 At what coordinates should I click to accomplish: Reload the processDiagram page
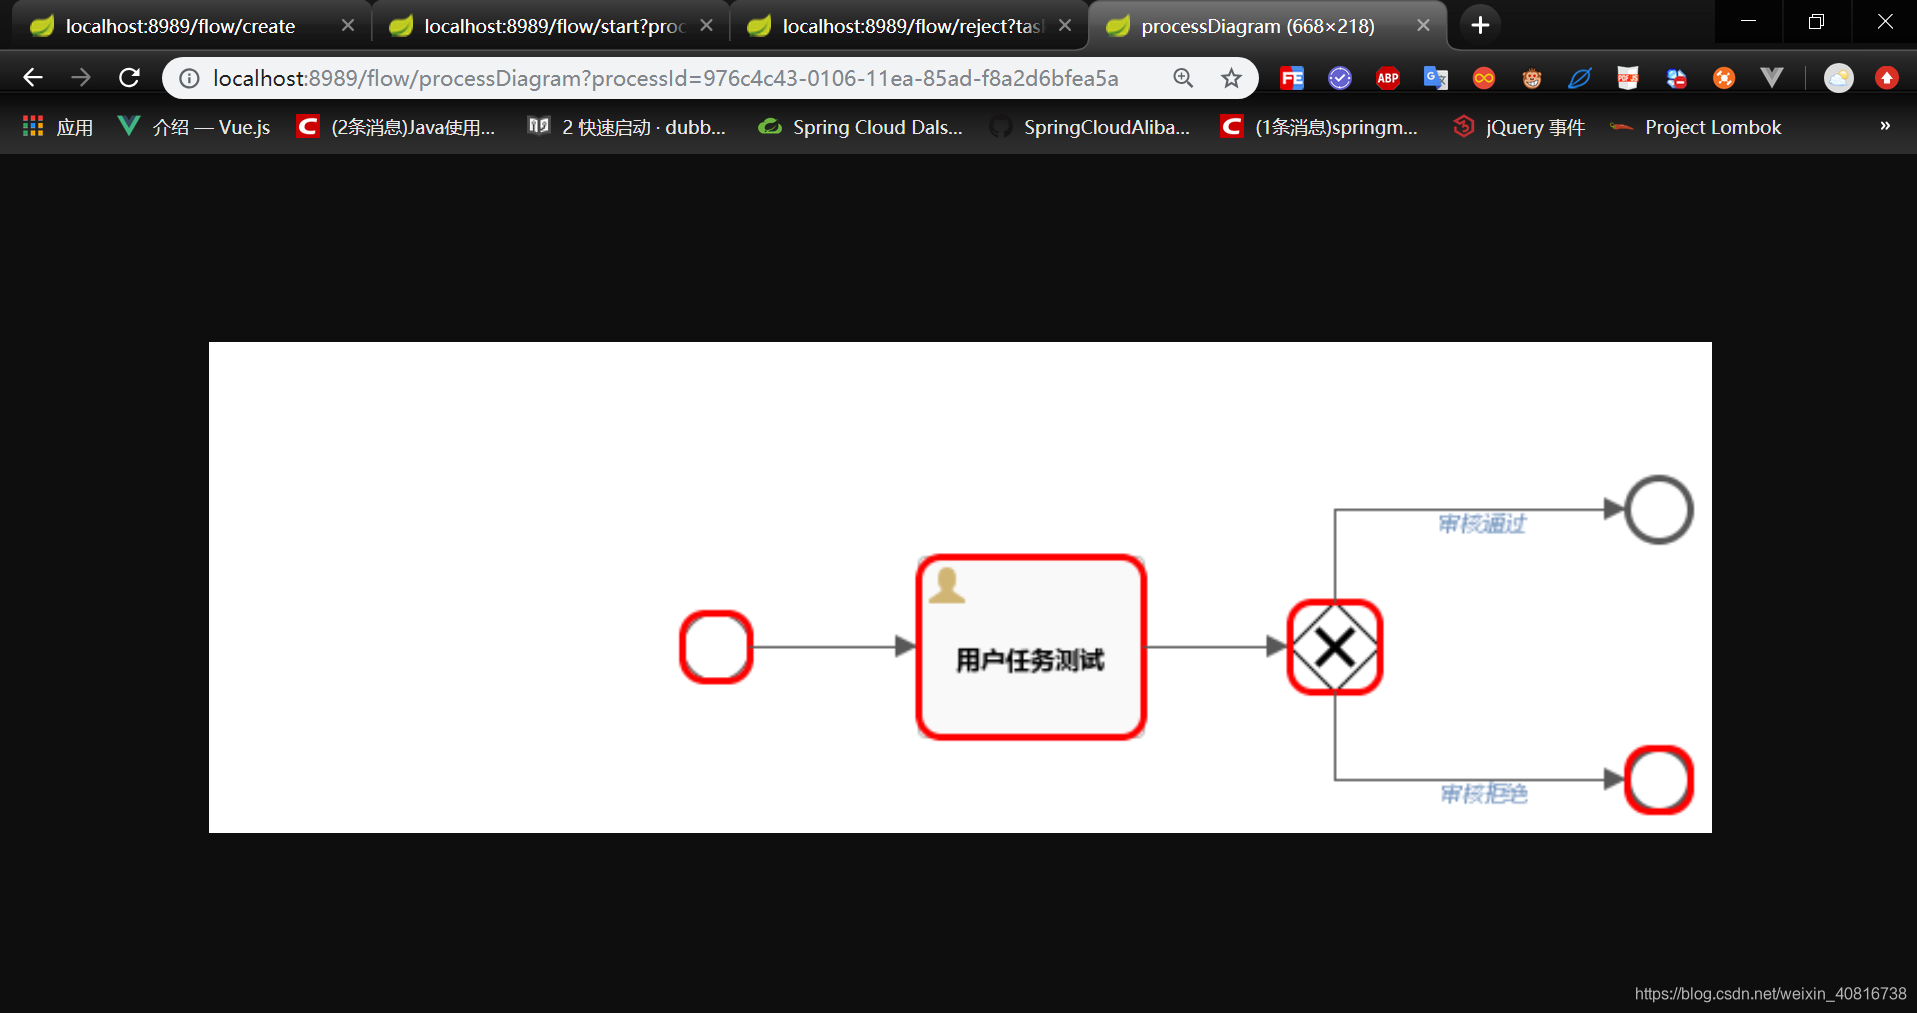pyautogui.click(x=129, y=77)
